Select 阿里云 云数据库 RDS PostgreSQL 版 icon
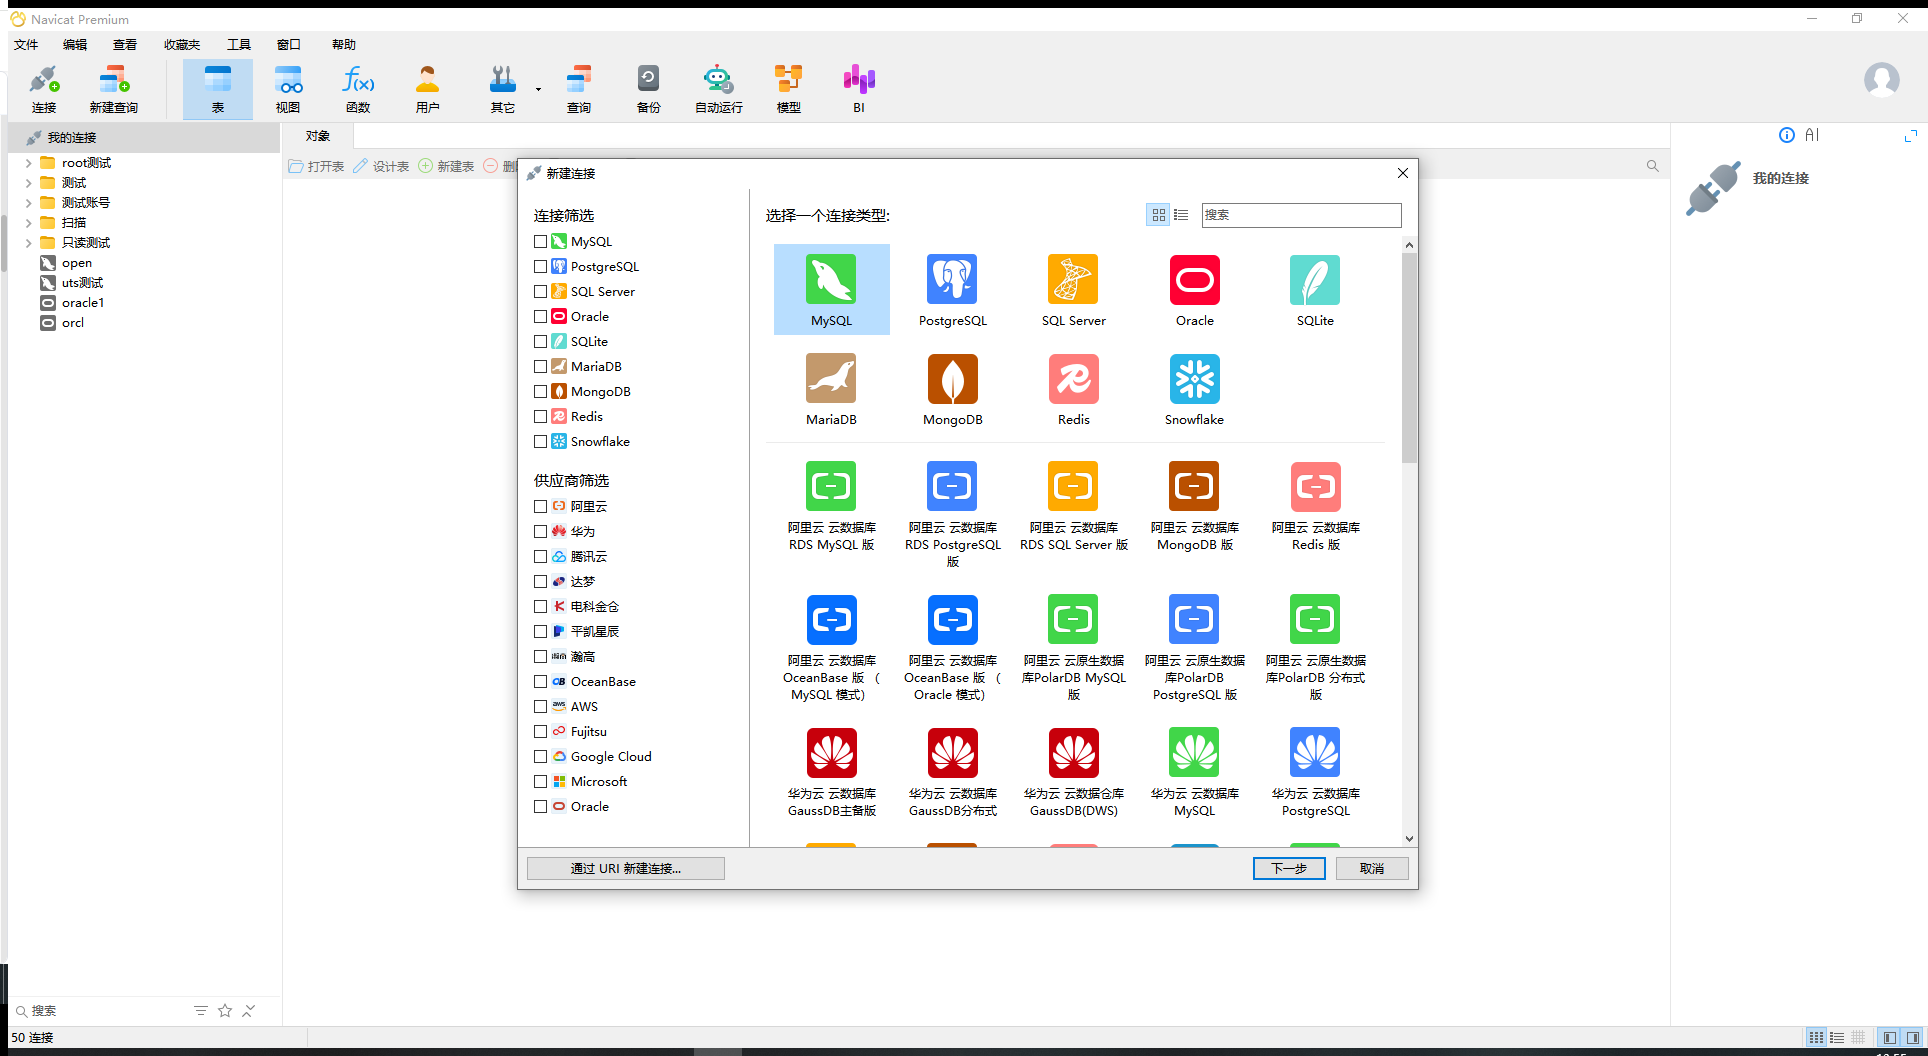Viewport: 1928px width, 1056px height. [952, 486]
